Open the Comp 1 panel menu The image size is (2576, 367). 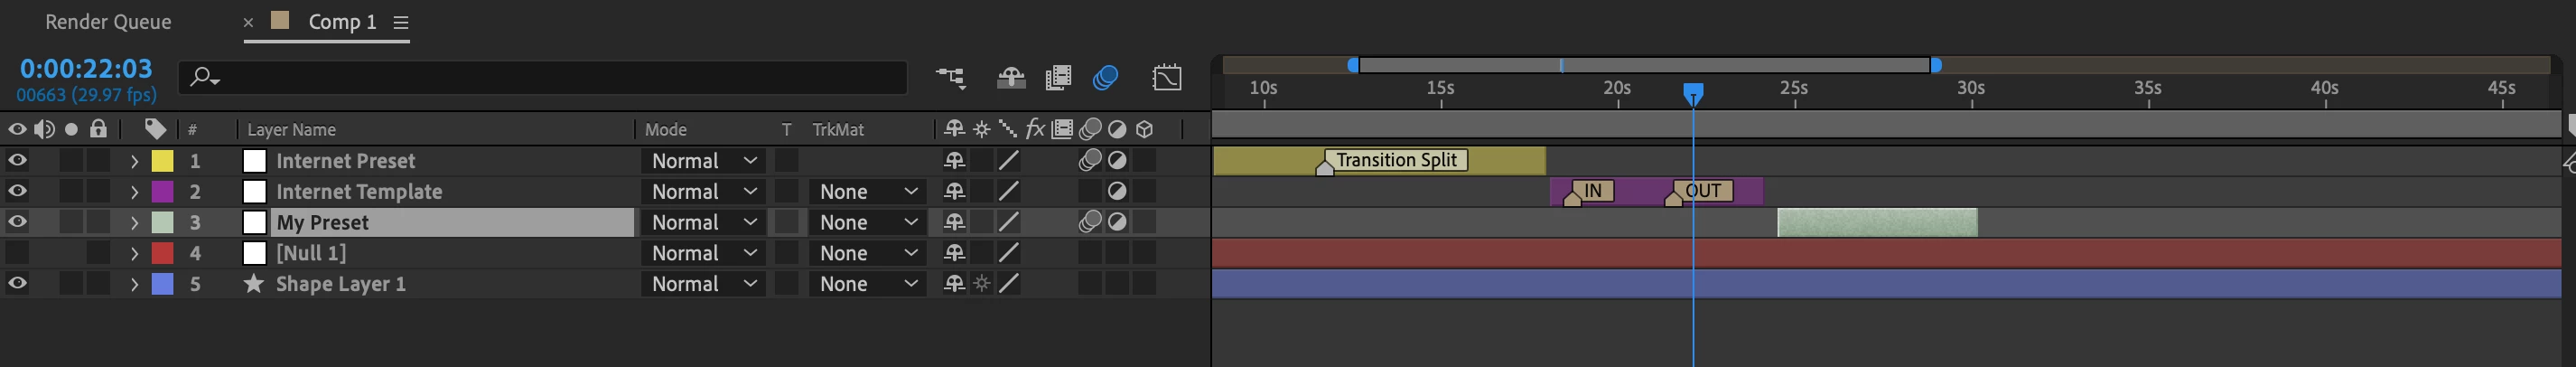coord(401,22)
